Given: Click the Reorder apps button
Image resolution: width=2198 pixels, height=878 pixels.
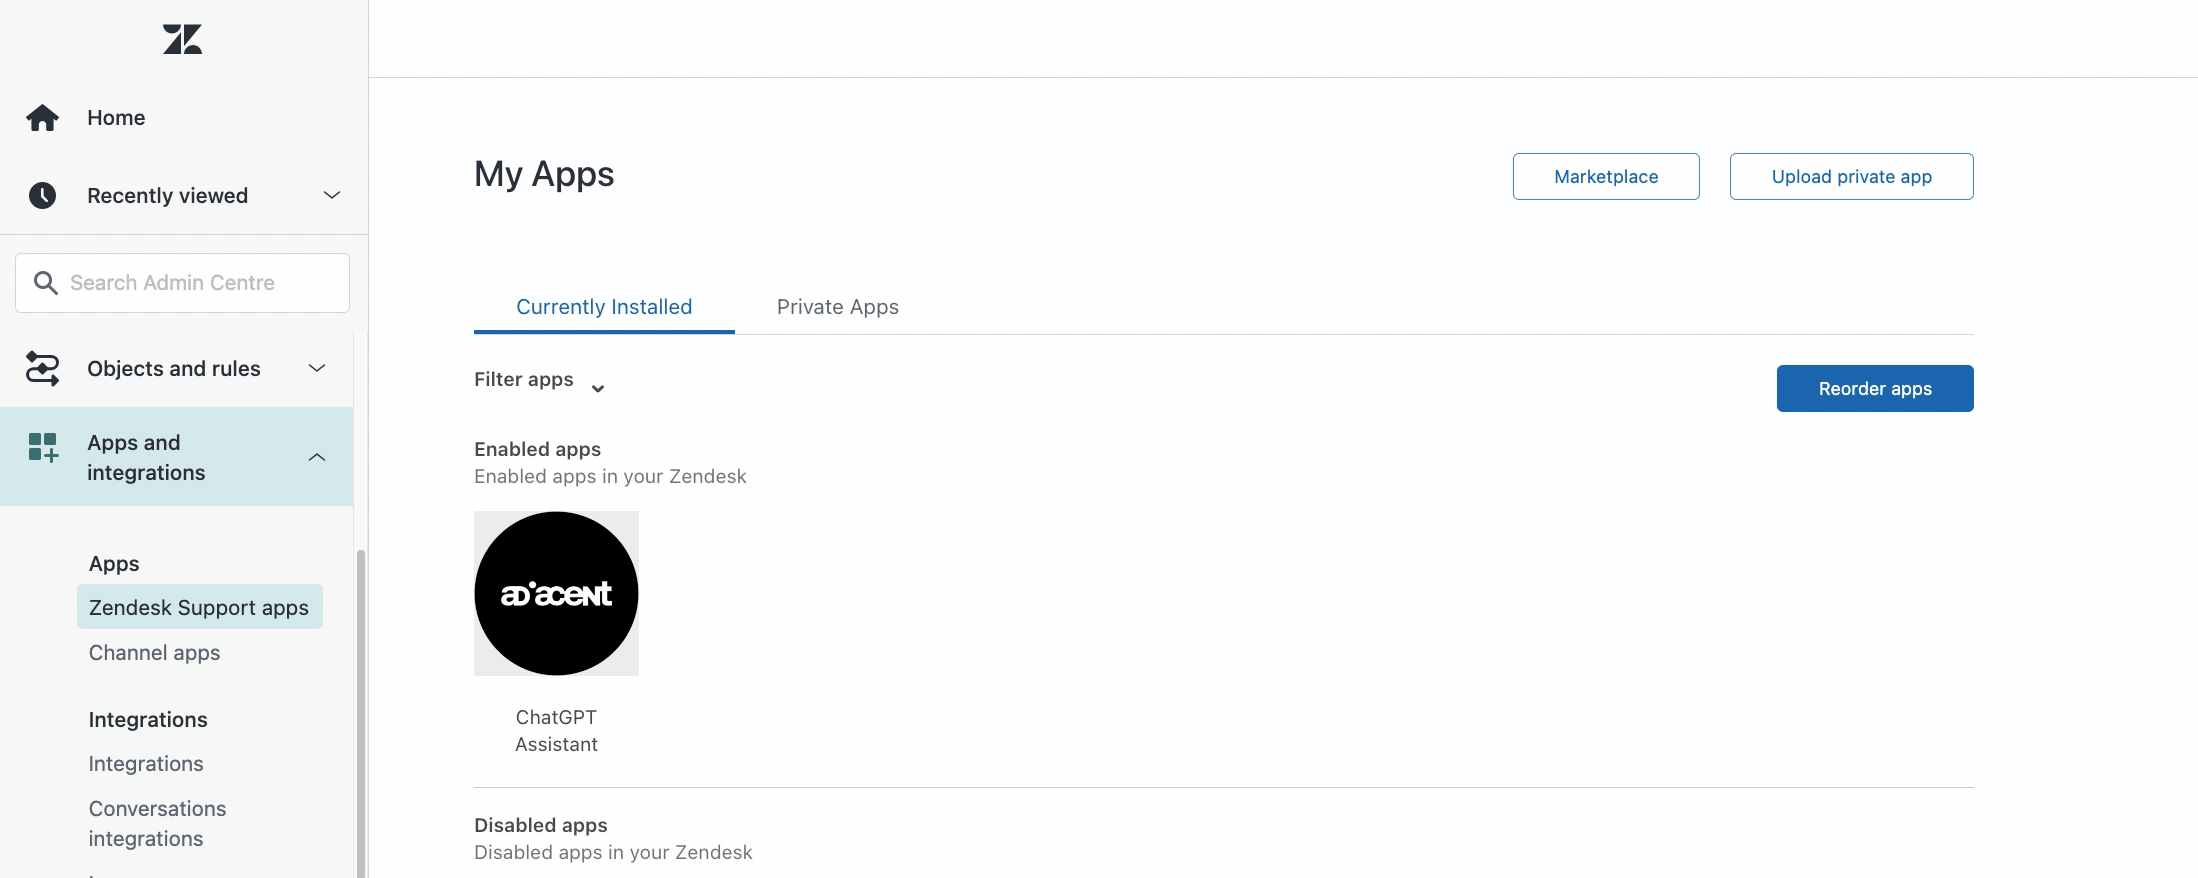Looking at the screenshot, I should click(x=1874, y=388).
